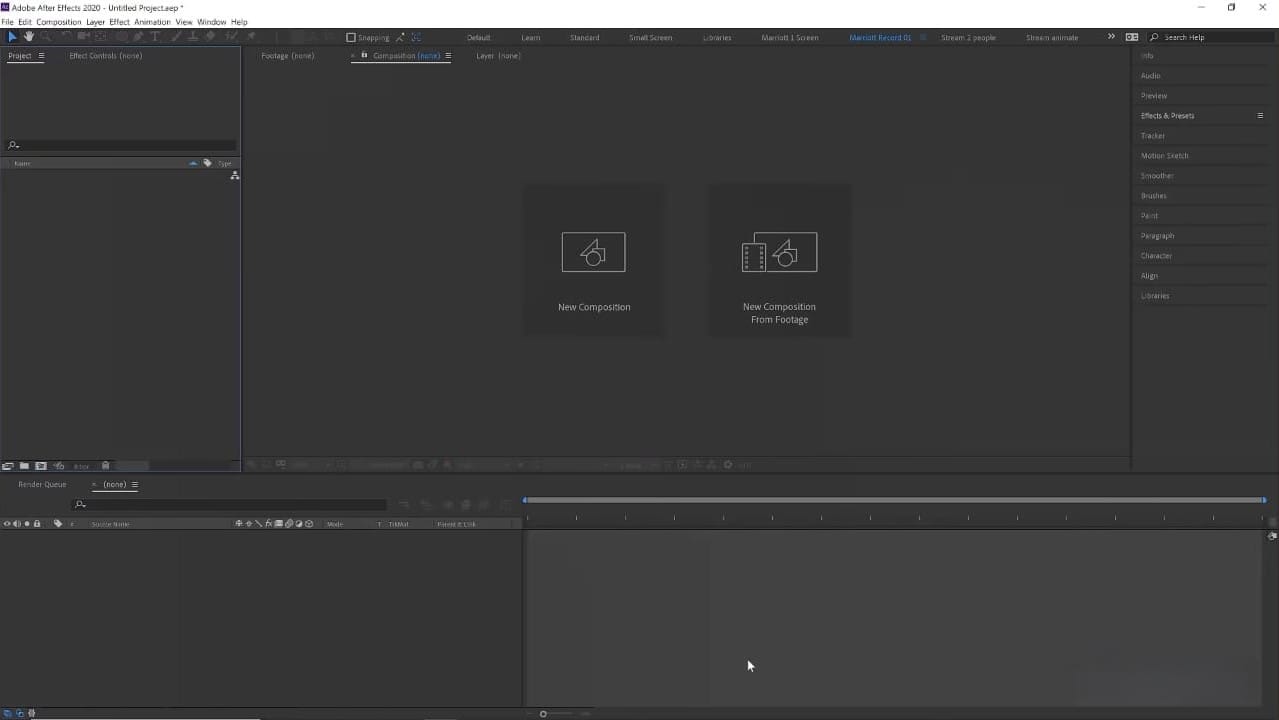
Task: Select the Selection arrow tool
Action: pos(12,37)
